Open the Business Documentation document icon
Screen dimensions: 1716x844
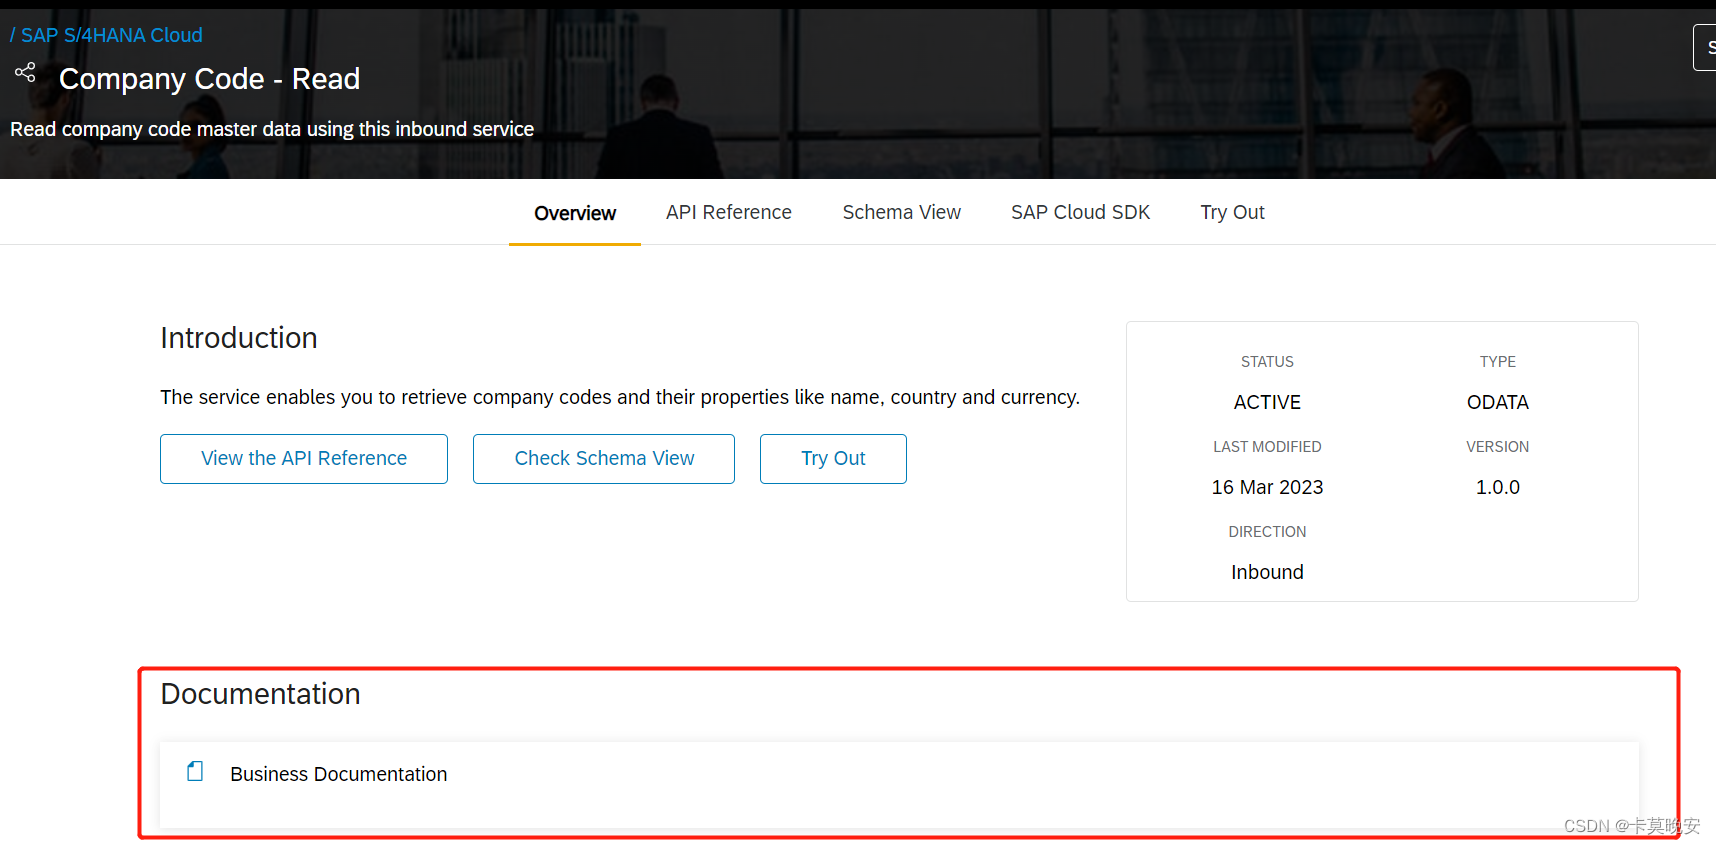coord(195,771)
